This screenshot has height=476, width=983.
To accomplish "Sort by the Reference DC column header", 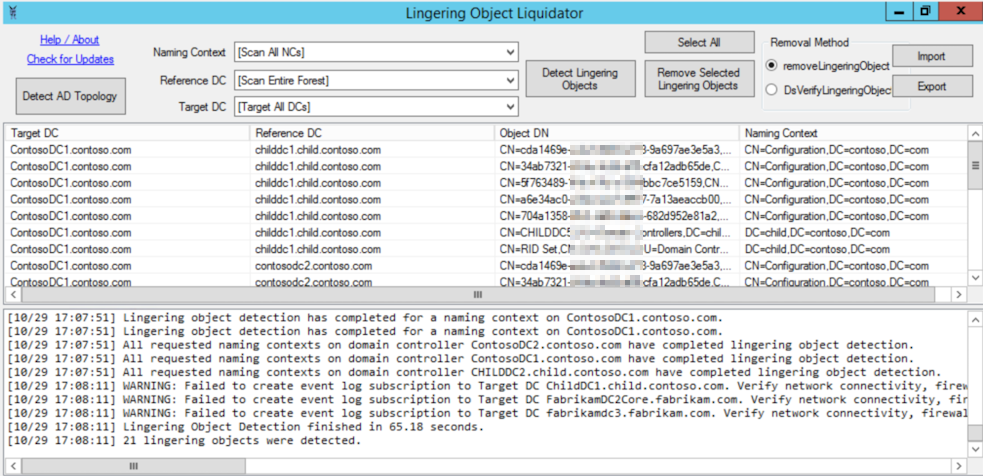I will (x=372, y=133).
